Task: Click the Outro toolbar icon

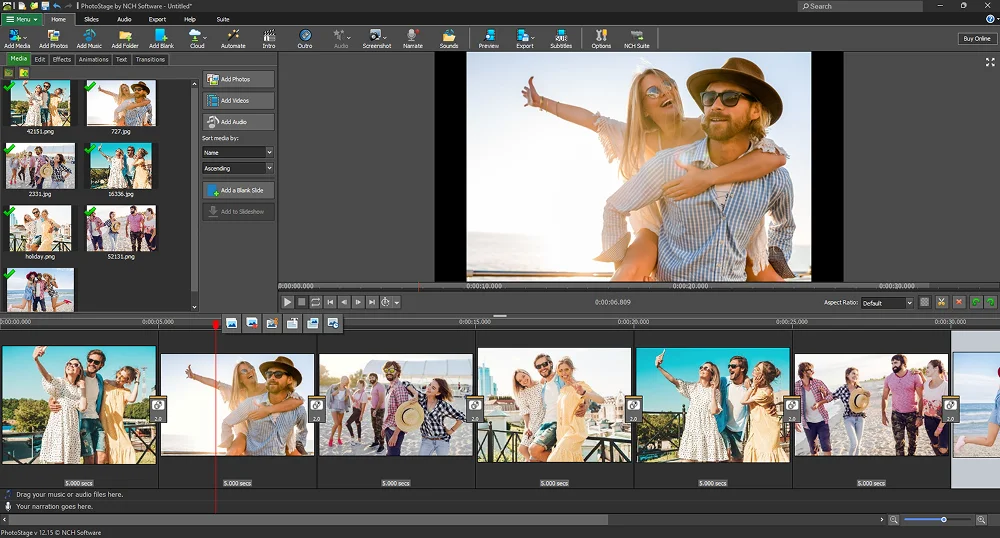Action: tap(305, 38)
